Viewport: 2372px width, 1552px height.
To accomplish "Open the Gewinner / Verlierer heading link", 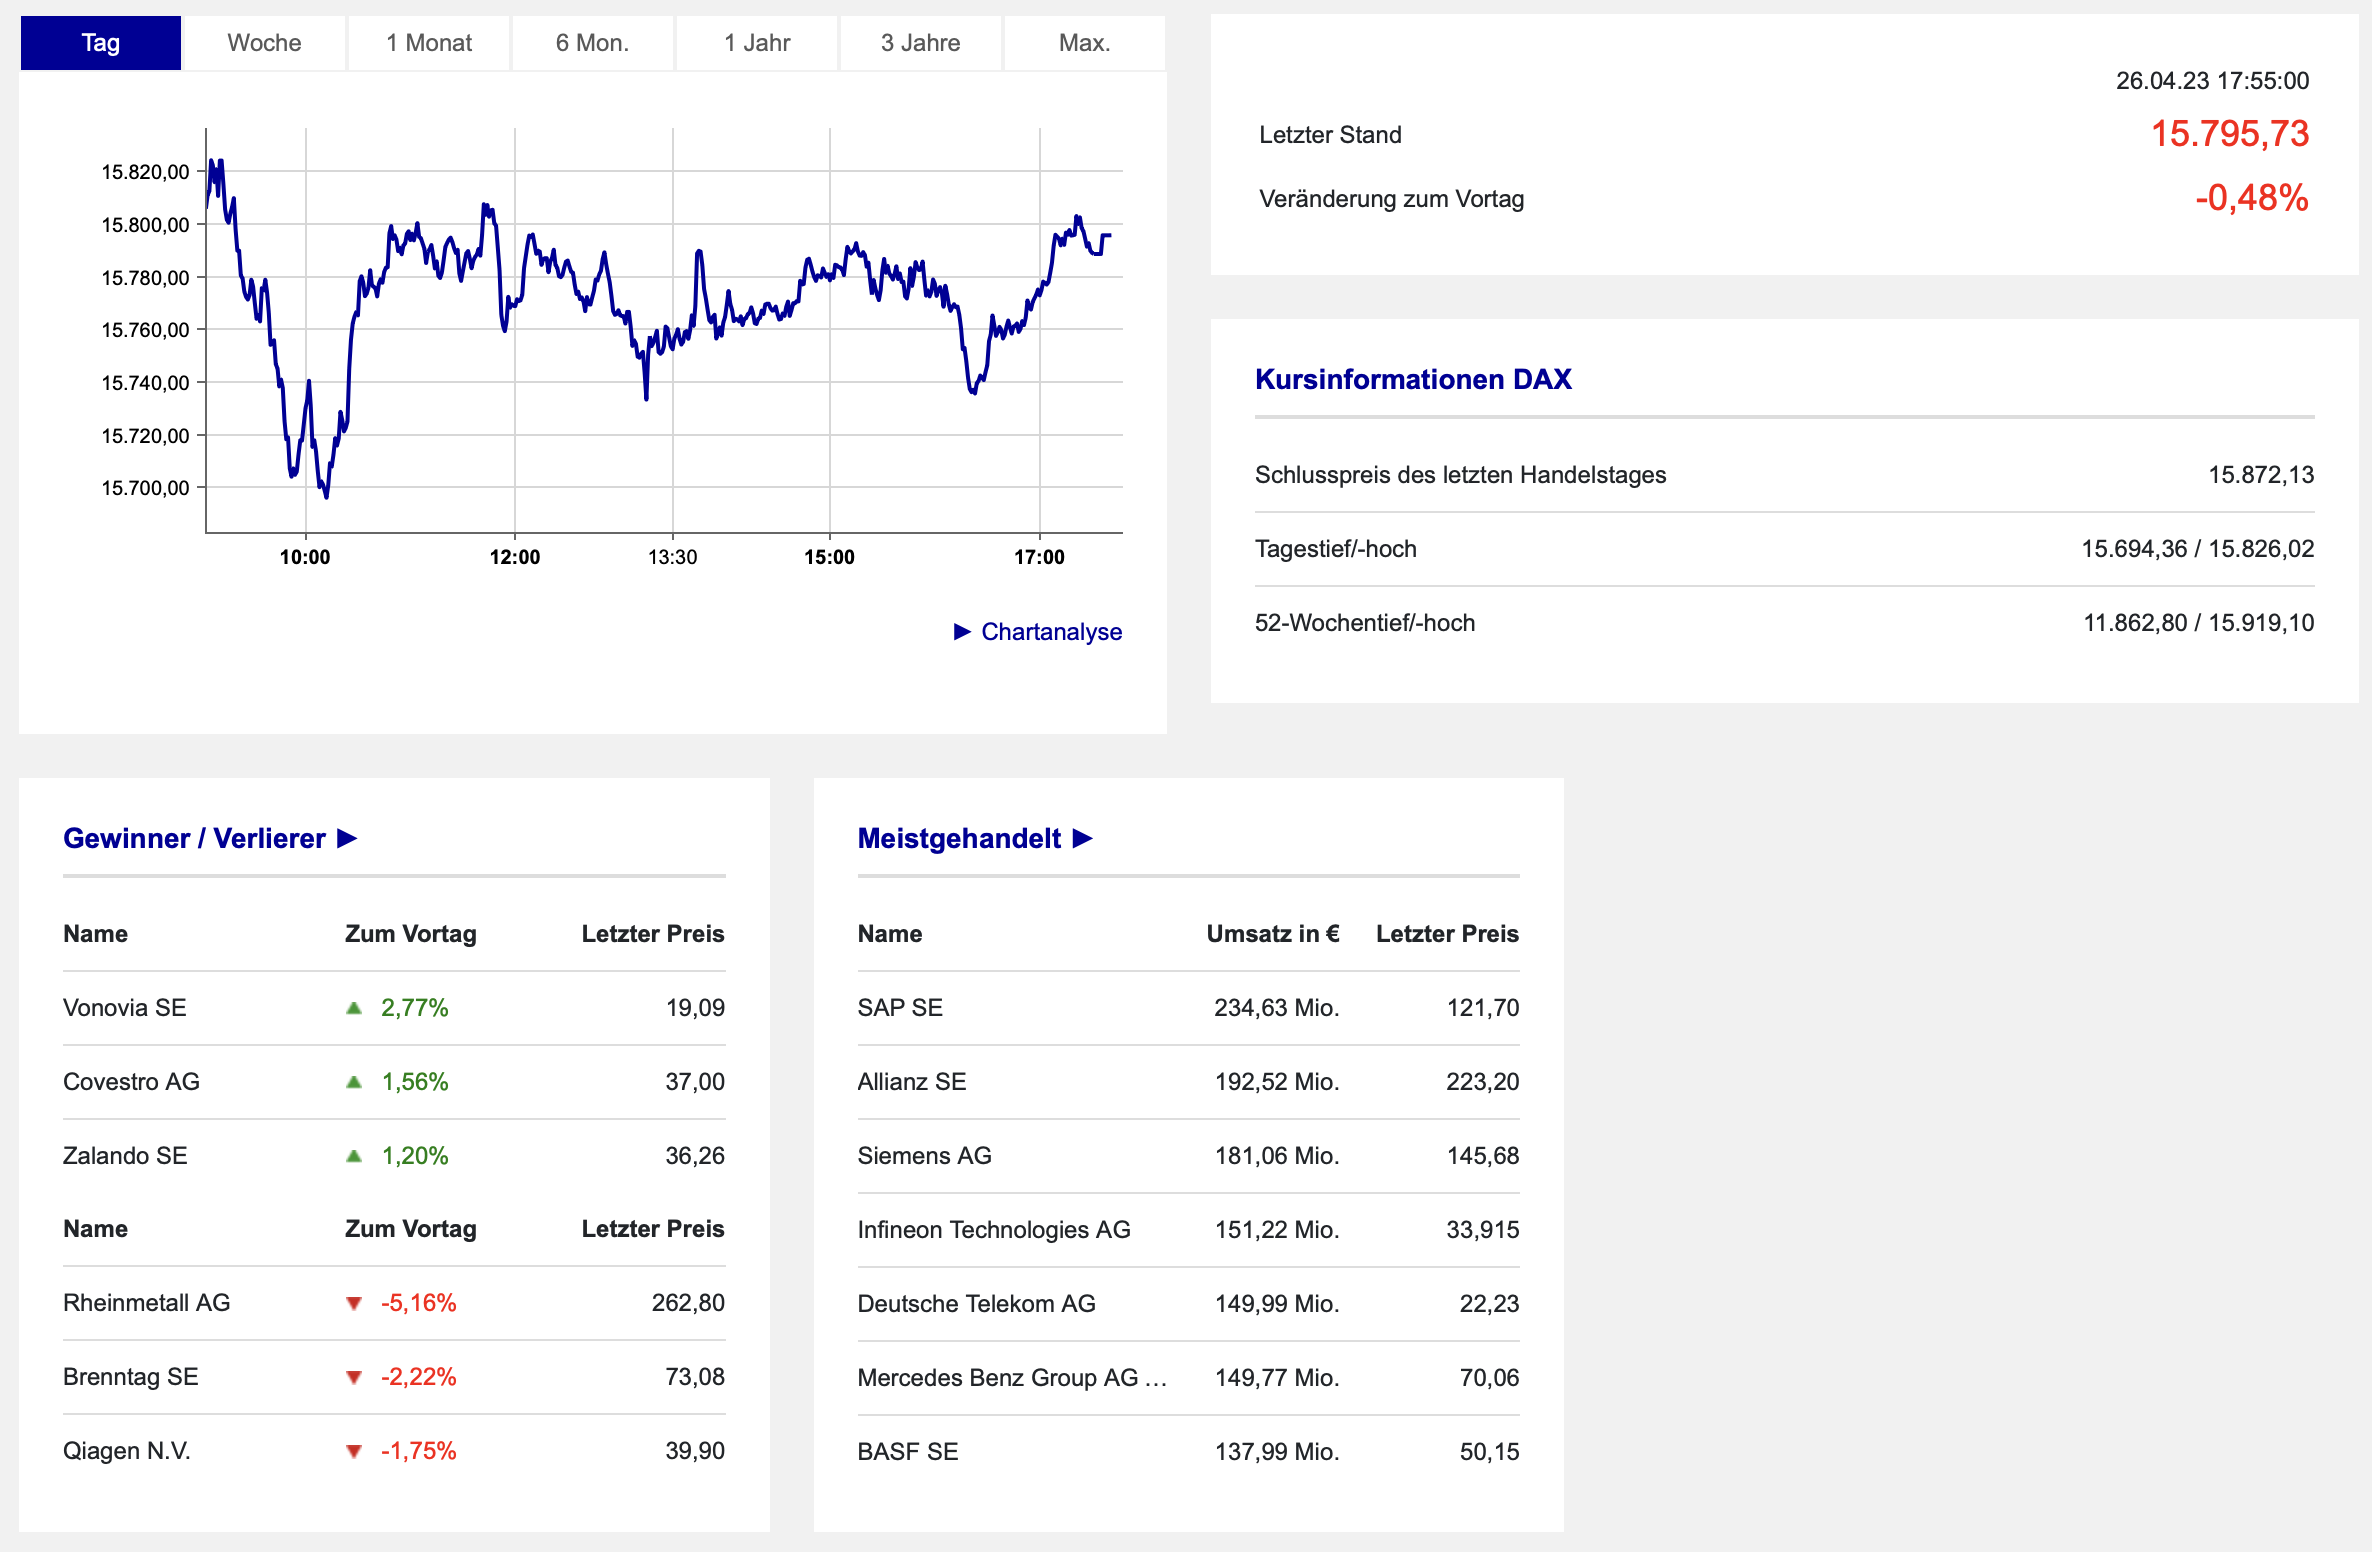I will click(x=194, y=838).
